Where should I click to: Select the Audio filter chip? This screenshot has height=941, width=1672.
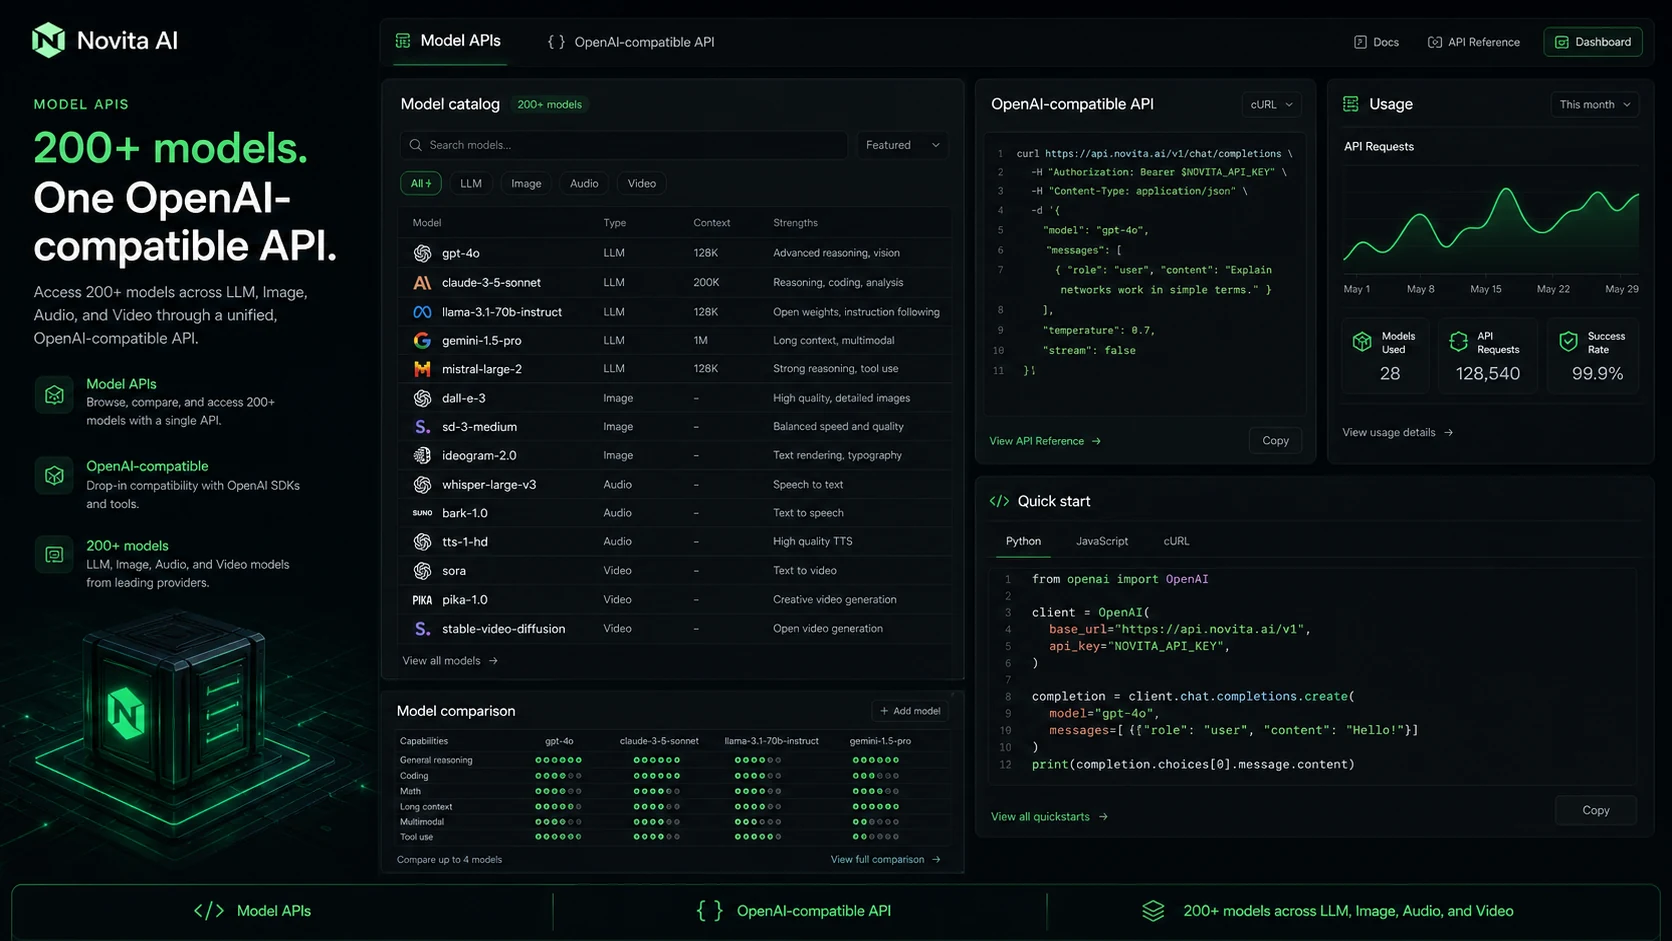[x=584, y=183]
